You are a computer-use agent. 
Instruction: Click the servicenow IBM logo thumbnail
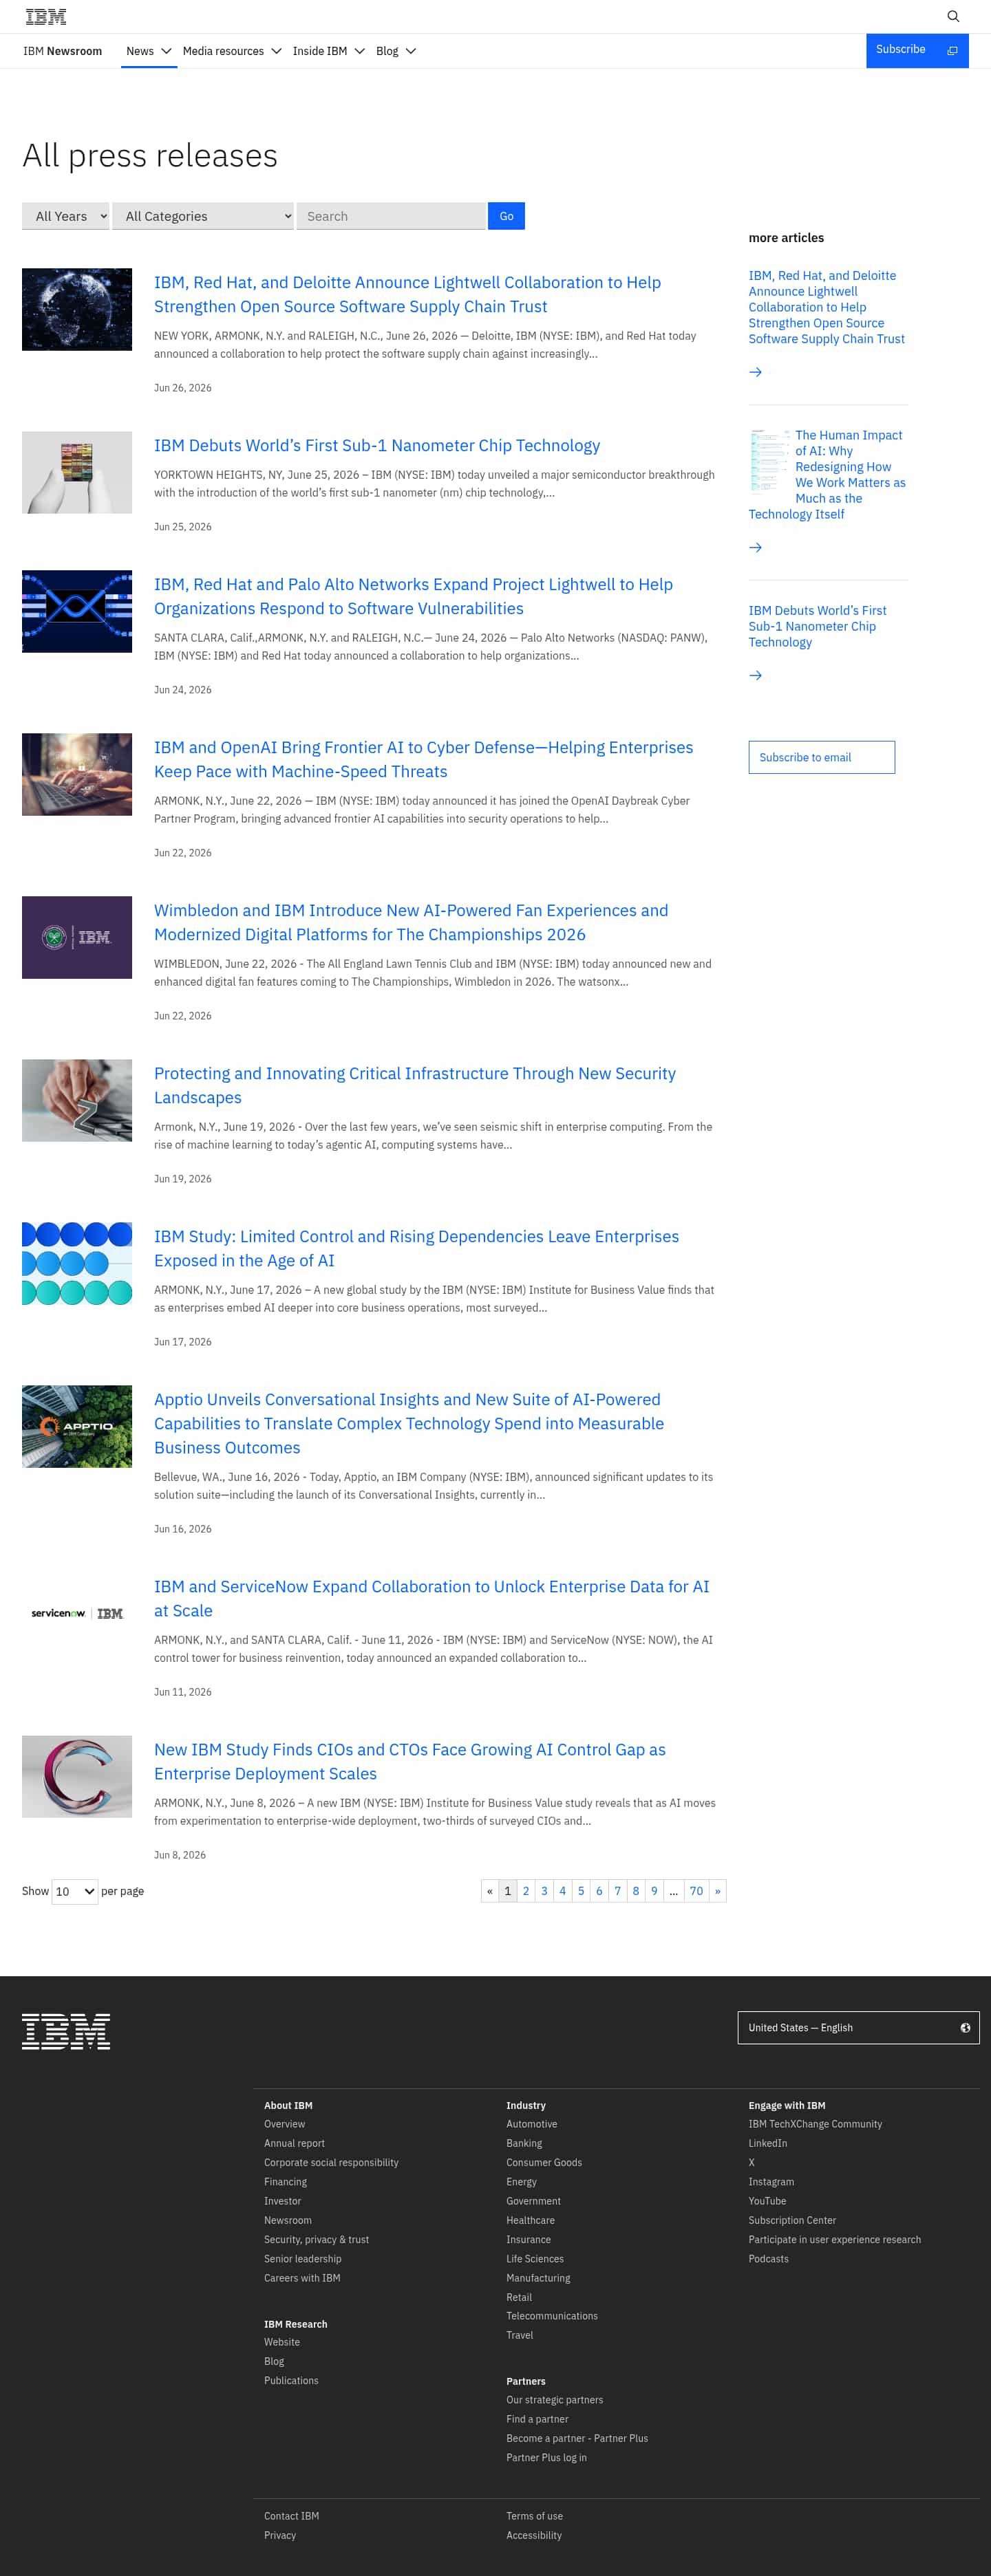(x=77, y=1613)
